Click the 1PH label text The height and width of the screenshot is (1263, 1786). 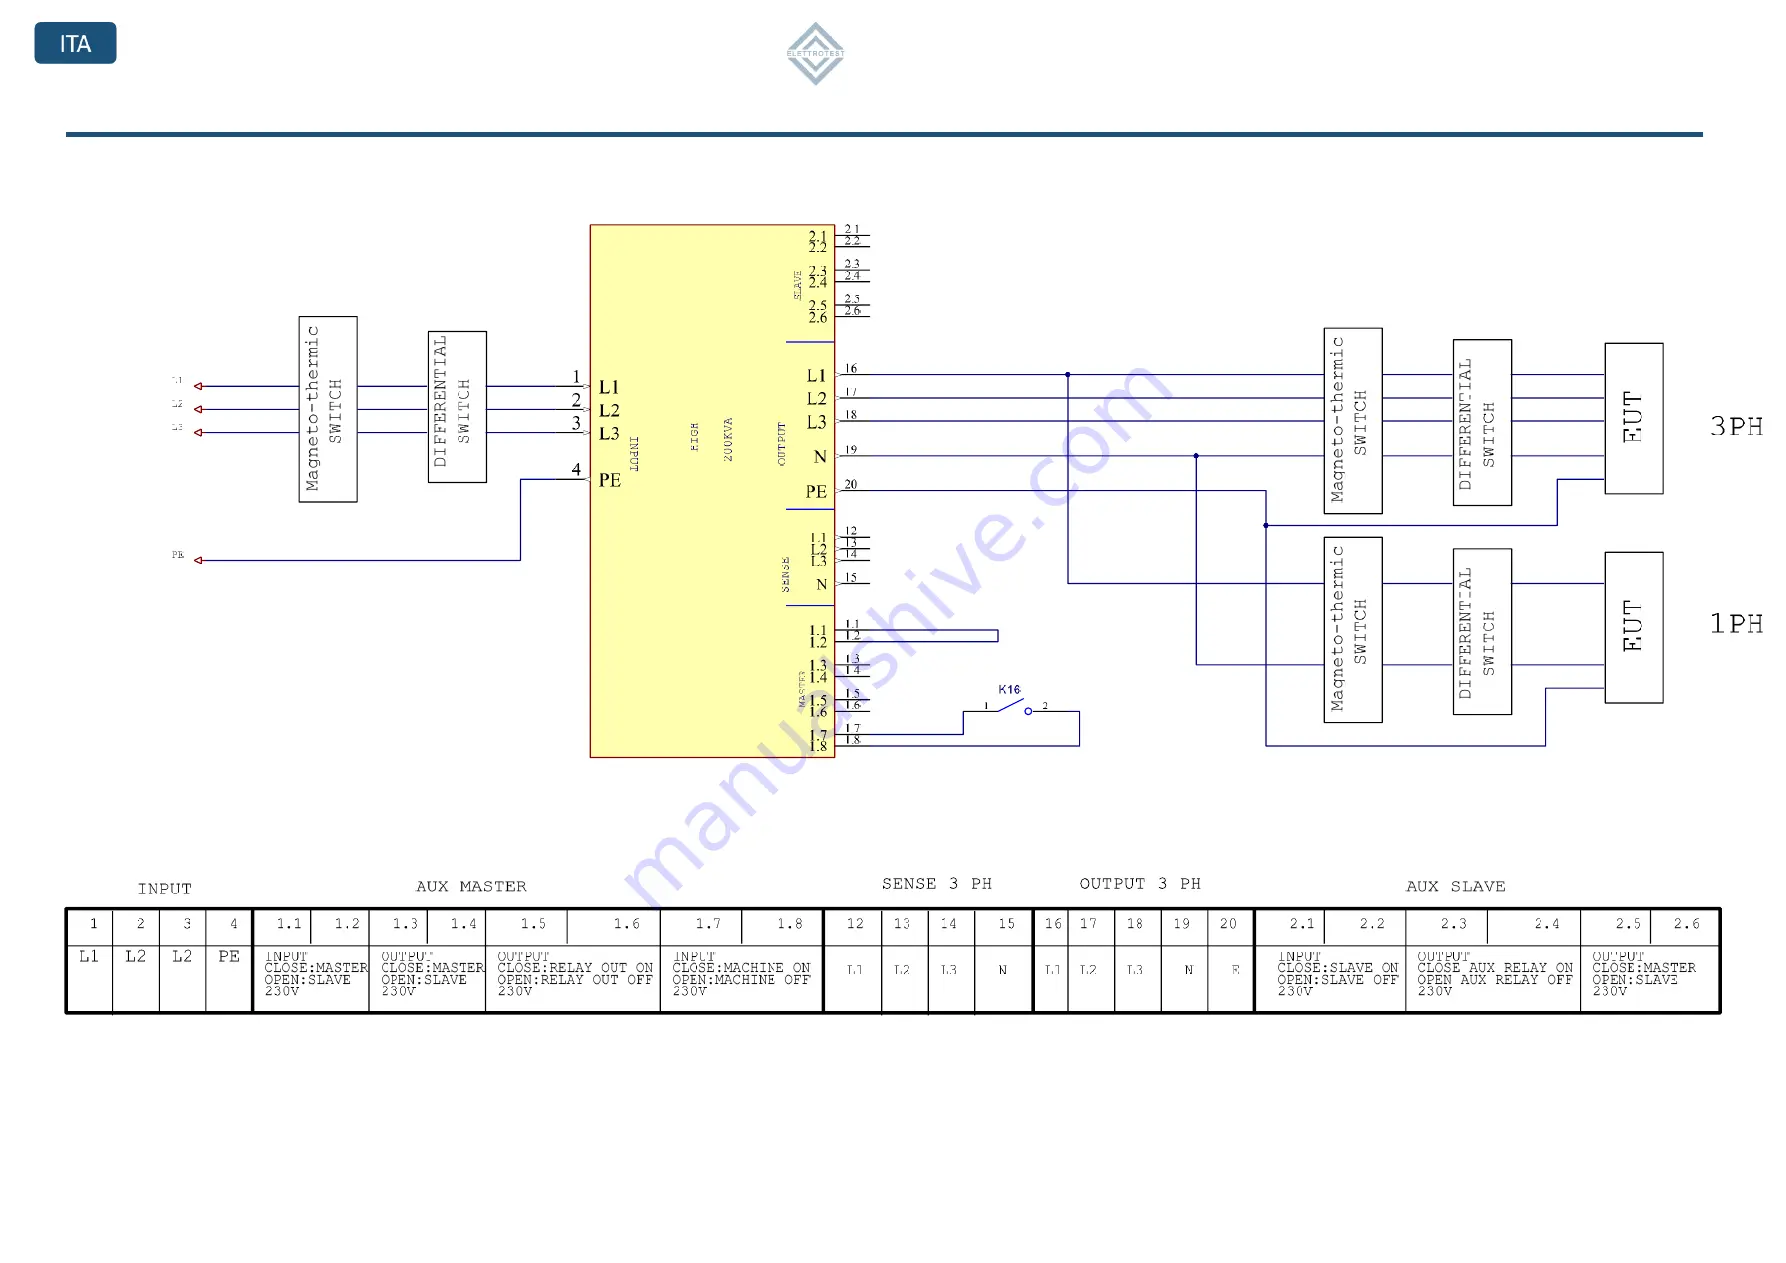click(x=1736, y=624)
